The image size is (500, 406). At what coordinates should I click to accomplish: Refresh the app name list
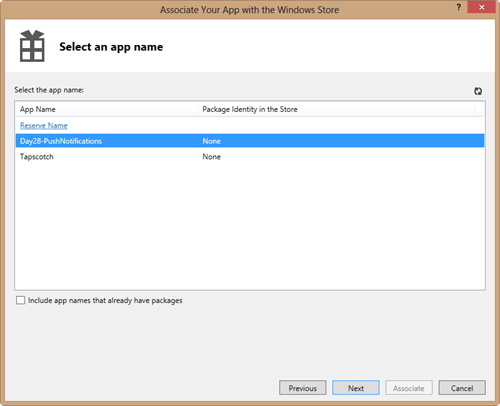478,91
